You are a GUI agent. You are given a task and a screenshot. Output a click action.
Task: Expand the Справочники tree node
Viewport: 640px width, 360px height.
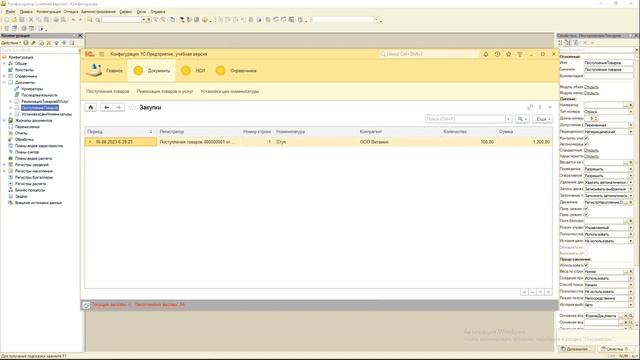[4, 76]
